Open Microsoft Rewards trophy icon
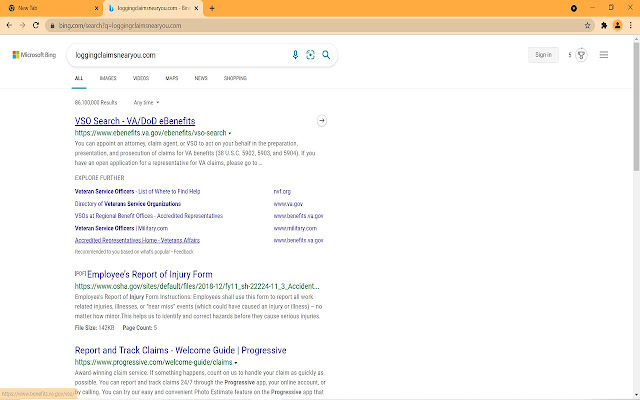The height and width of the screenshot is (400, 640). tap(581, 55)
